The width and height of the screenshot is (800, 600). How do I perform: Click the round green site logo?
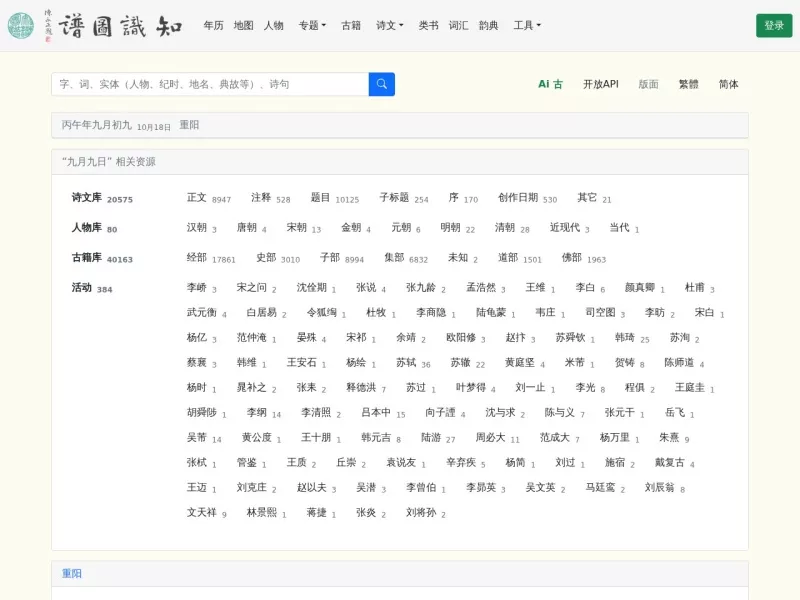tap(21, 26)
